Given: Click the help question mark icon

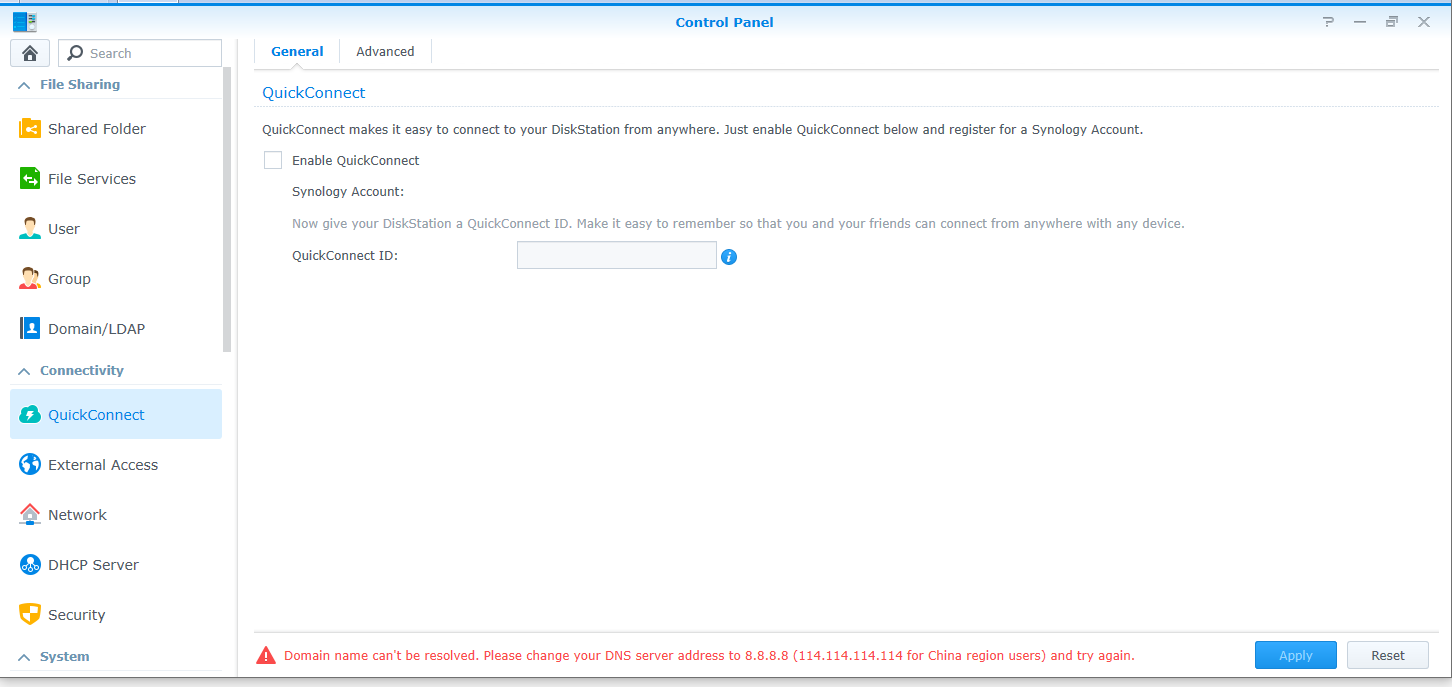Looking at the screenshot, I should point(1328,22).
